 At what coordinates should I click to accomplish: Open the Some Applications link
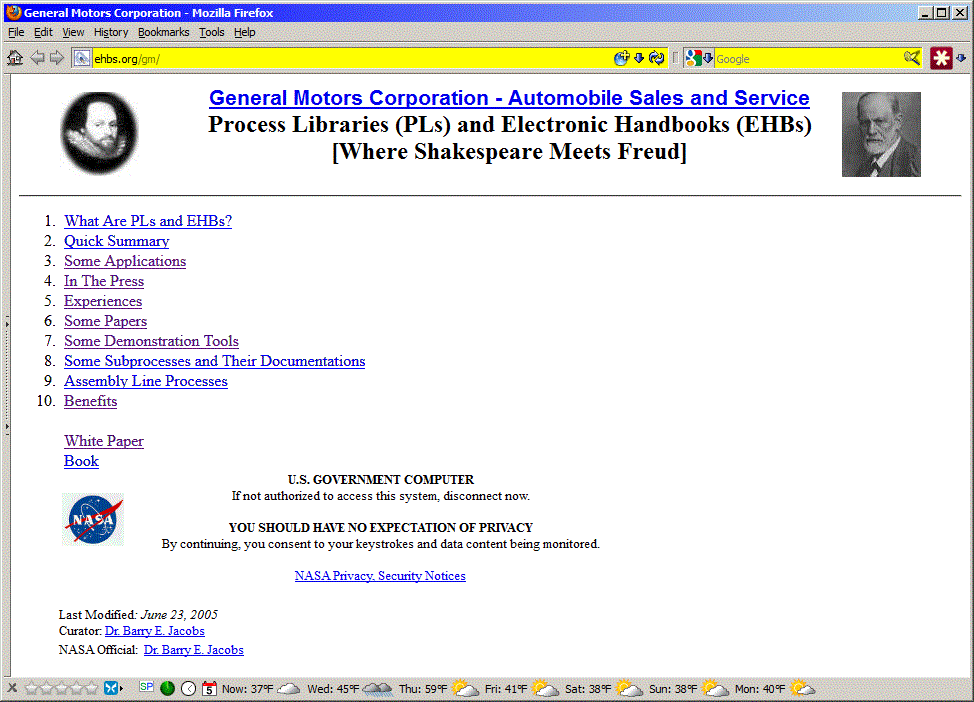click(125, 261)
